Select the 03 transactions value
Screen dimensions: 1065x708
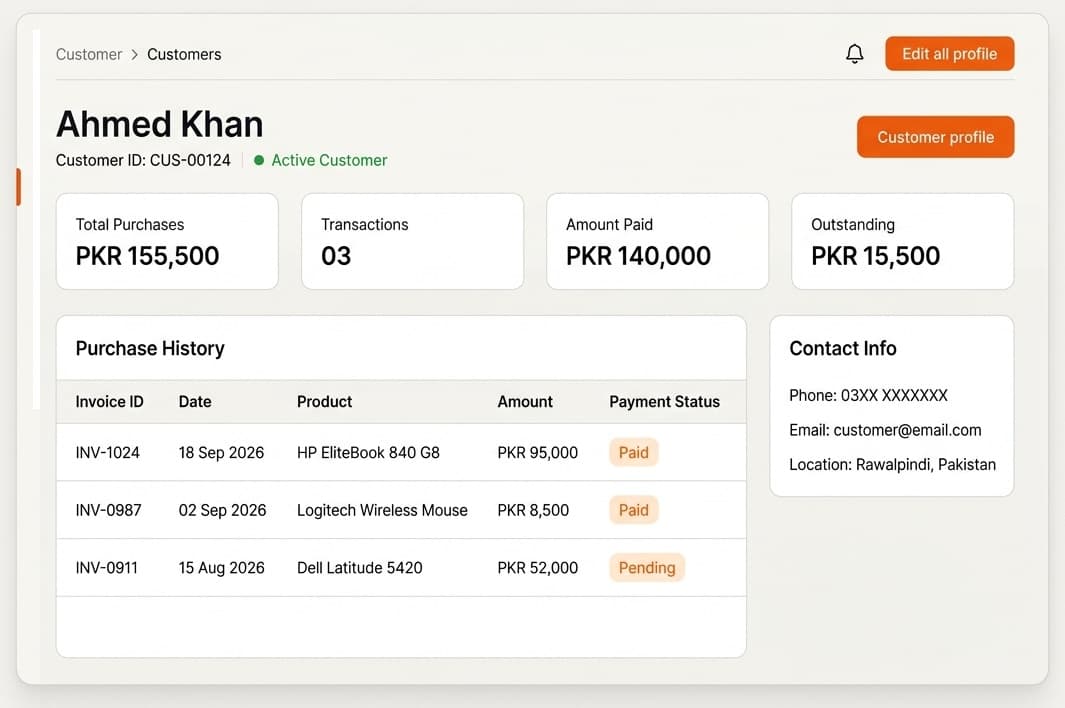pos(336,256)
